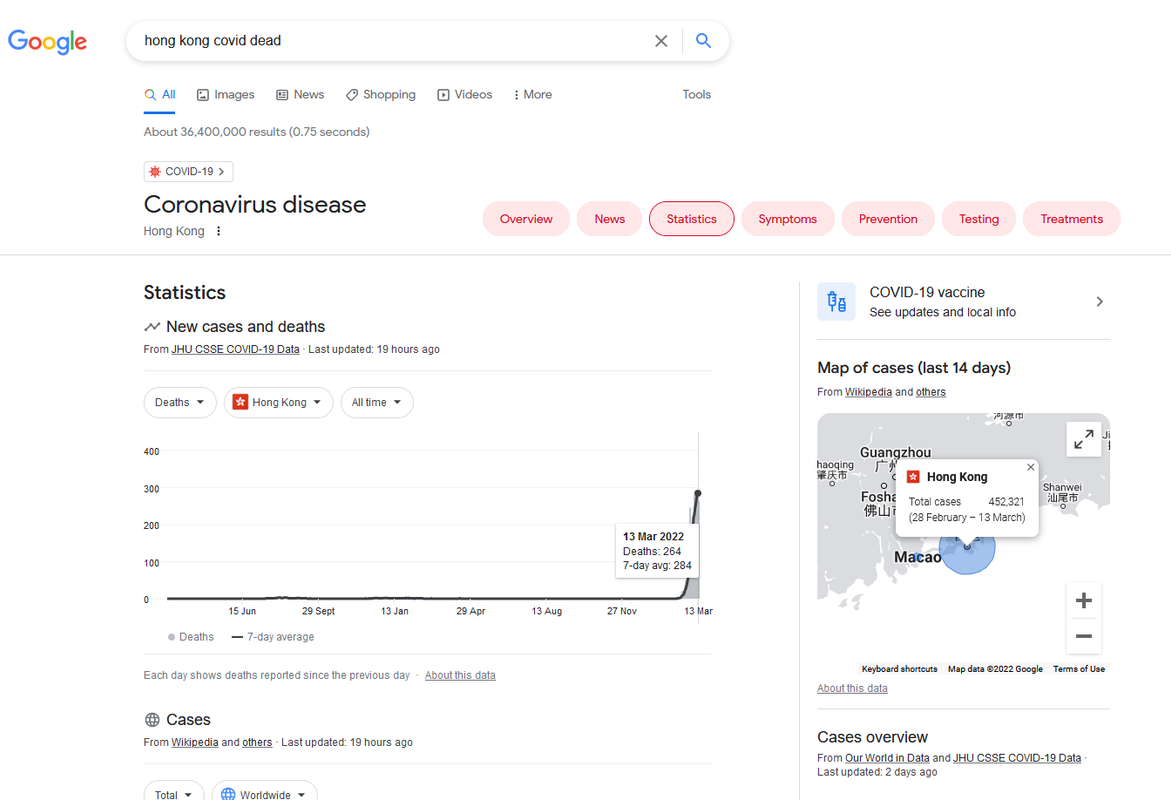This screenshot has height=800, width=1171.
Task: Expand the map with the fullscreen icon
Action: coord(1084,439)
